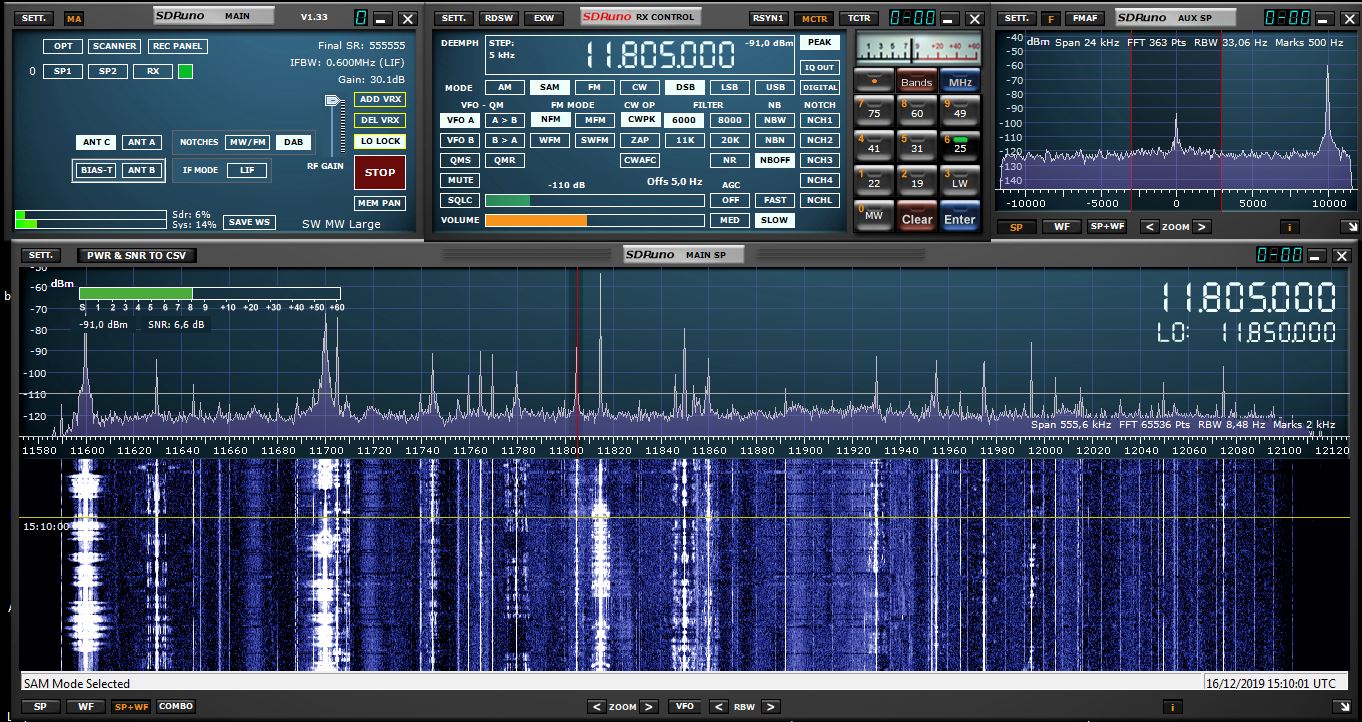Viewport: 1362px width, 722px height.
Task: Click the green RX indicator square
Action: [185, 71]
